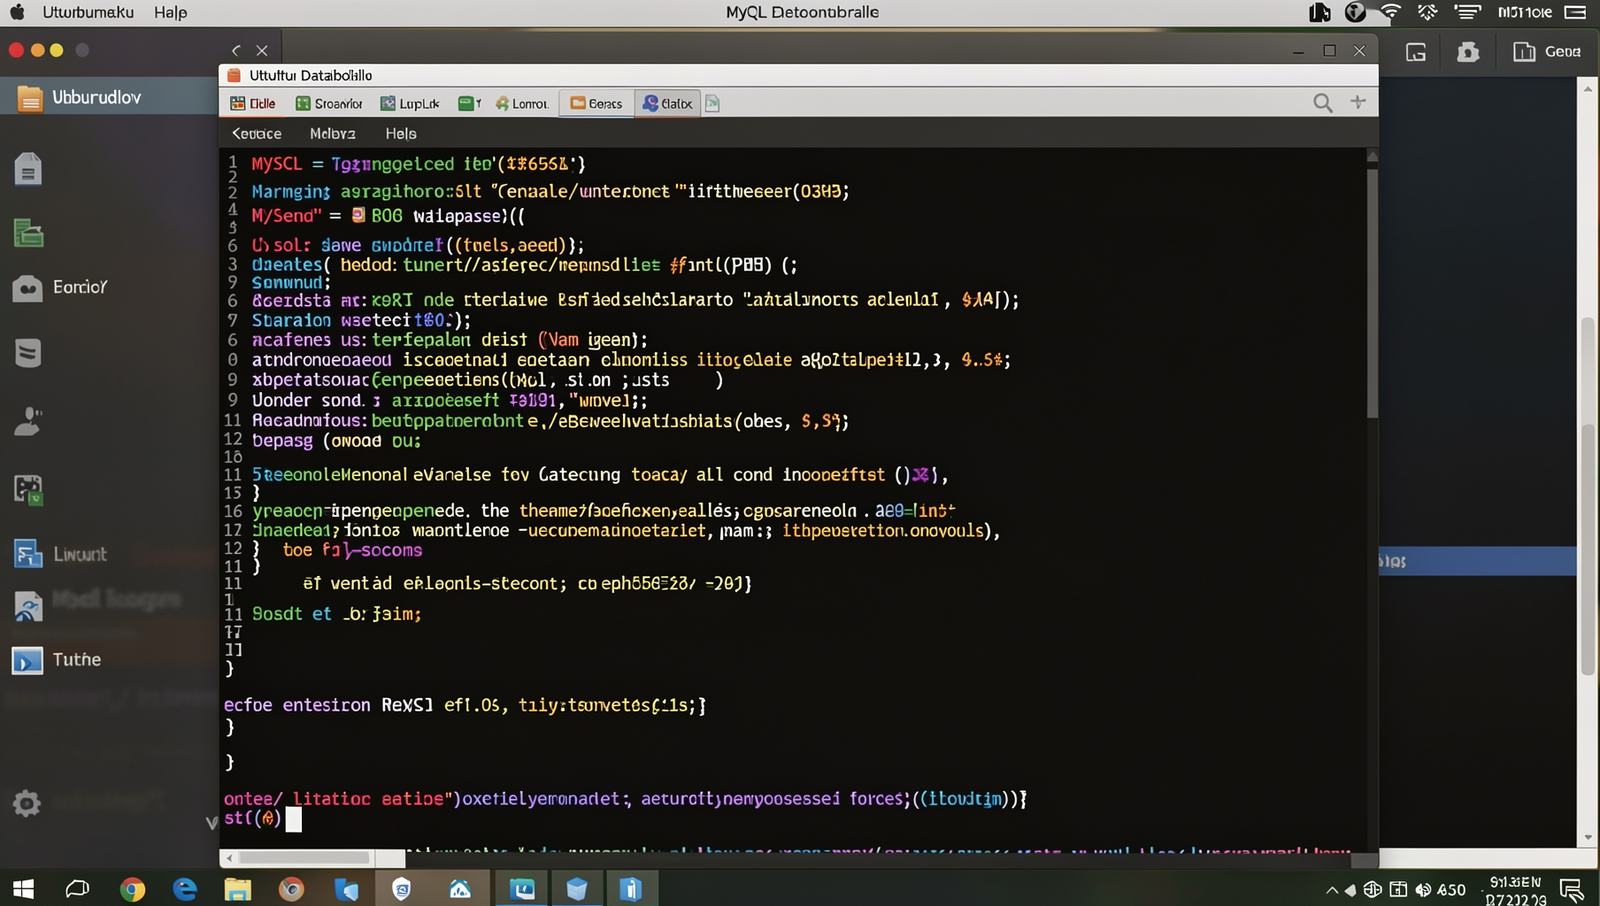Click the image with green badge sidebar icon

(x=28, y=489)
